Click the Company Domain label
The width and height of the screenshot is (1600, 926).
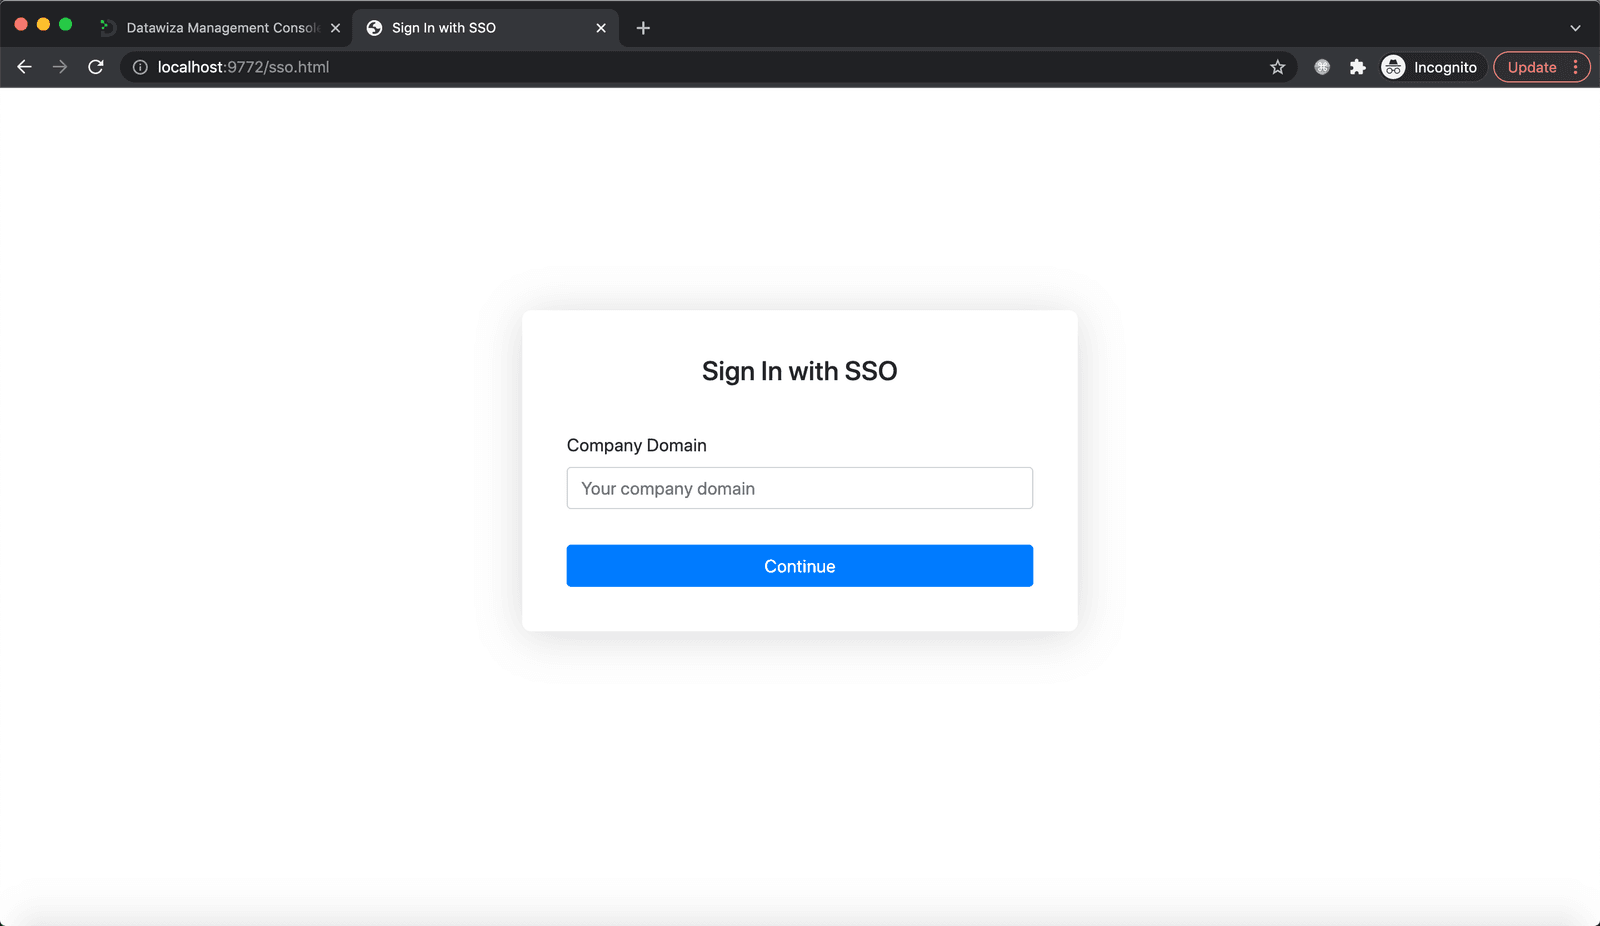[637, 445]
